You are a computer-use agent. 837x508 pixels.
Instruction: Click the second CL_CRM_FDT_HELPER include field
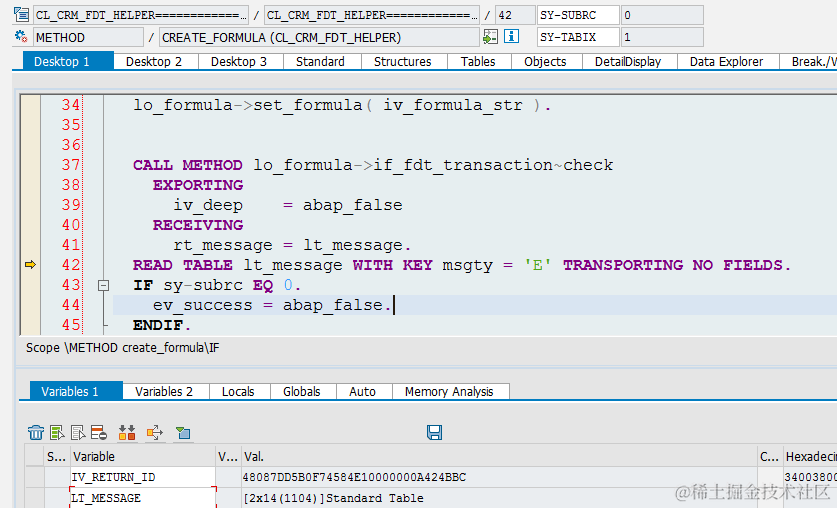pyautogui.click(x=372, y=15)
